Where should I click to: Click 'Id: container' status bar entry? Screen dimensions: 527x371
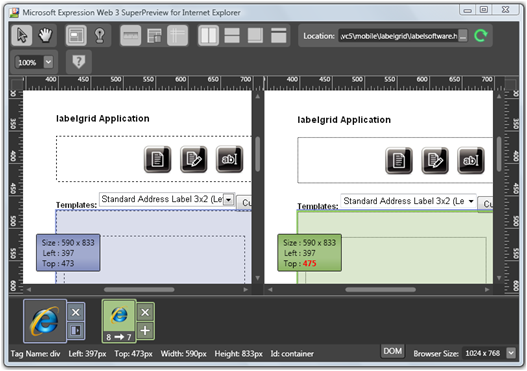click(x=292, y=354)
